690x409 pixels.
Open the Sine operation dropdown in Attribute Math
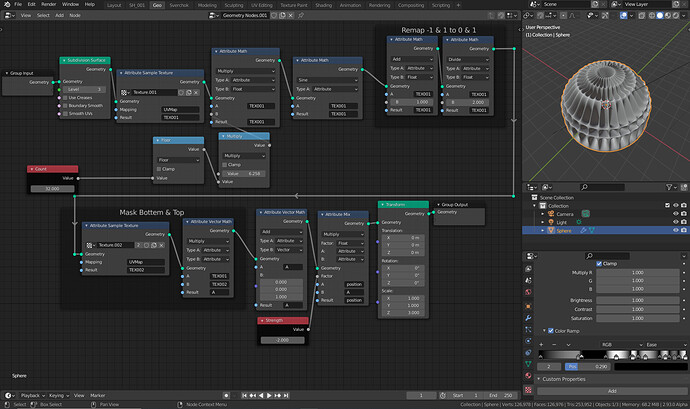327,80
